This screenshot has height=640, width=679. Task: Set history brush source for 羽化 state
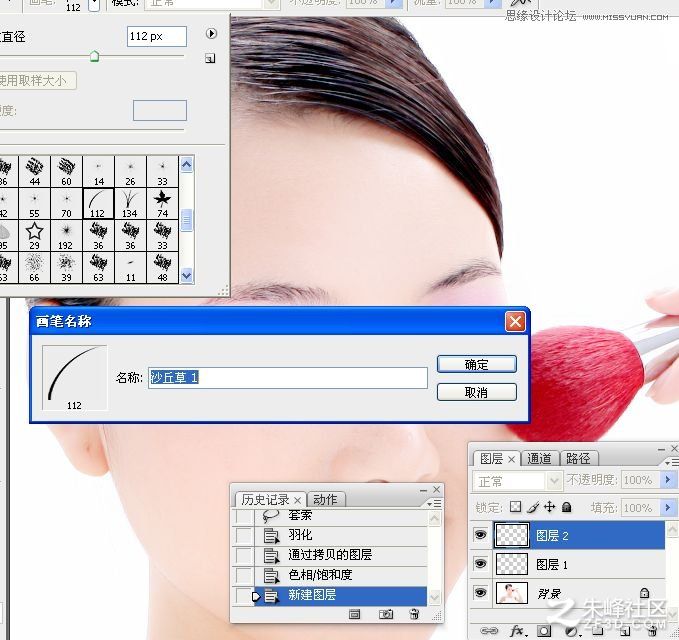[243, 536]
